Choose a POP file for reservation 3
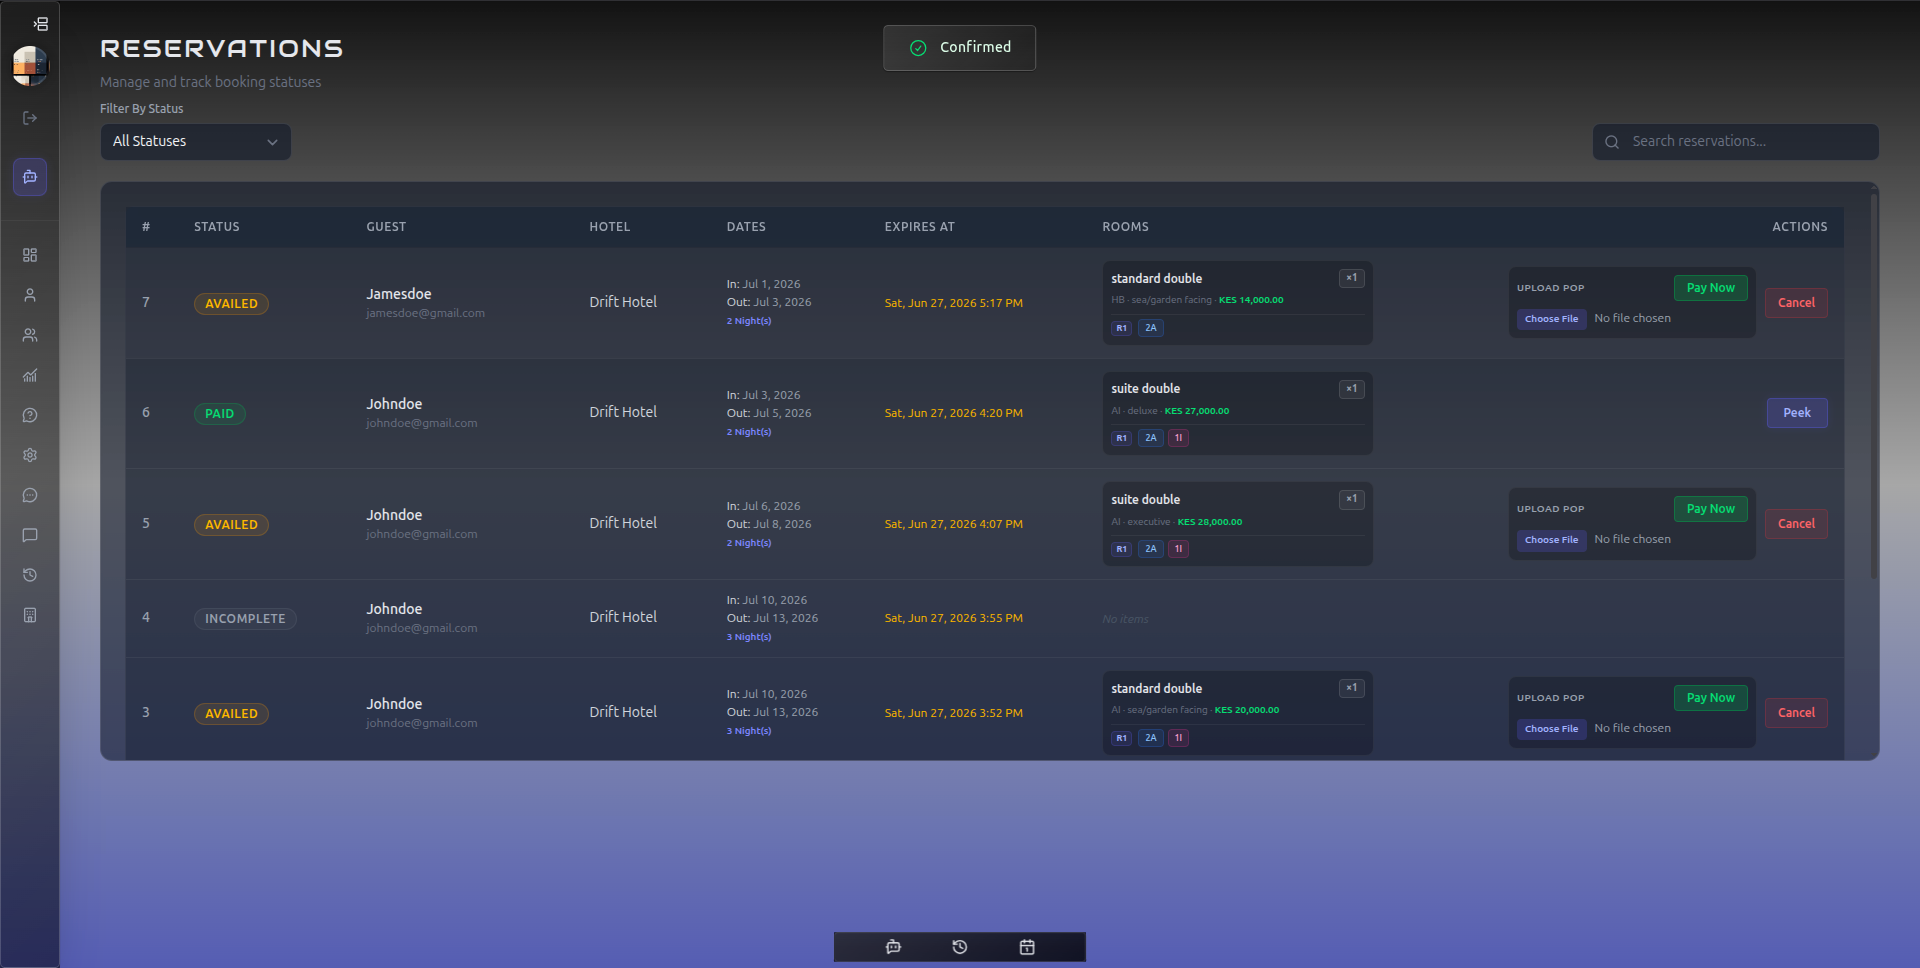Screen dimensions: 1920x968 1551,729
